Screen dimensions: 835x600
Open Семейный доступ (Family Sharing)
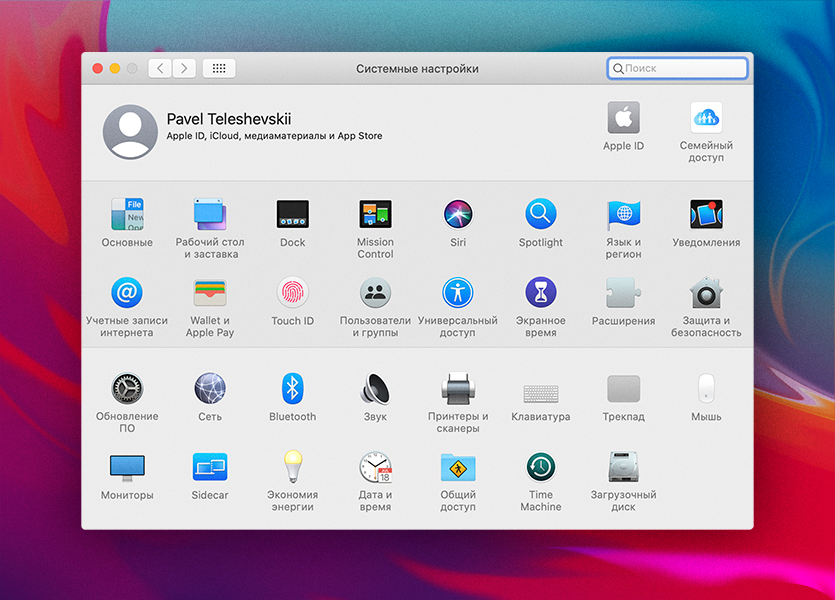[x=706, y=119]
